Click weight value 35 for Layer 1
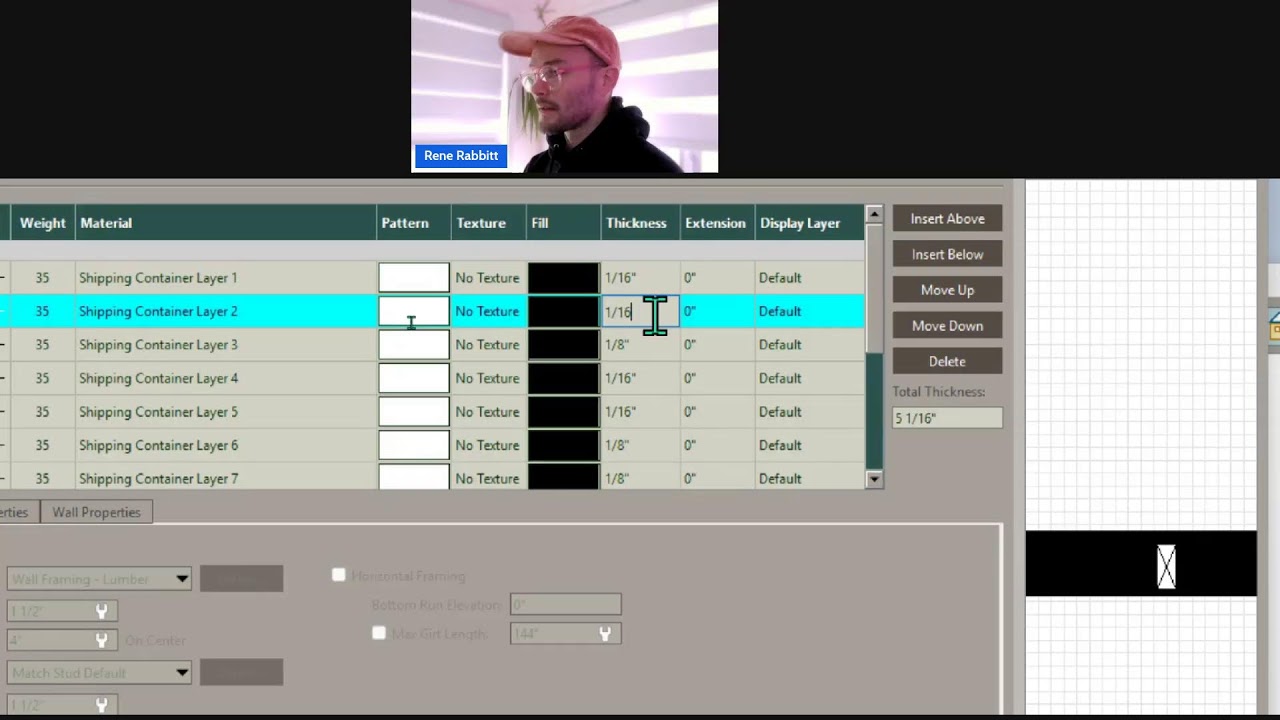Viewport: 1280px width, 720px height. coord(42,278)
